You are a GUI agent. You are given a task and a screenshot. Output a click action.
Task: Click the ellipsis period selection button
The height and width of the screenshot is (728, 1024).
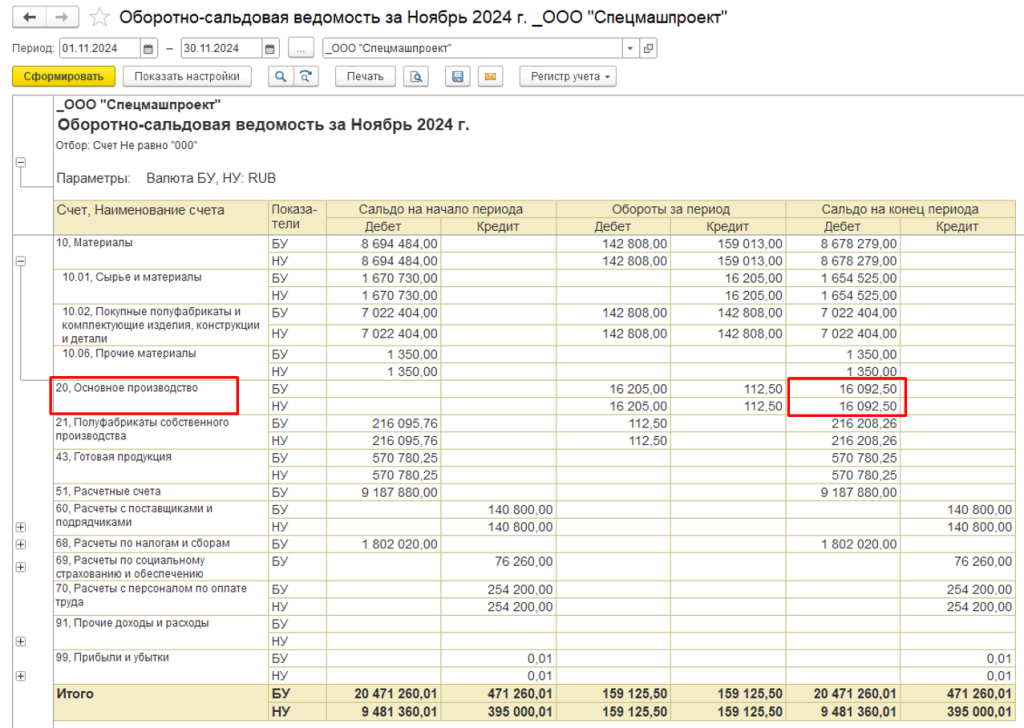coord(300,48)
